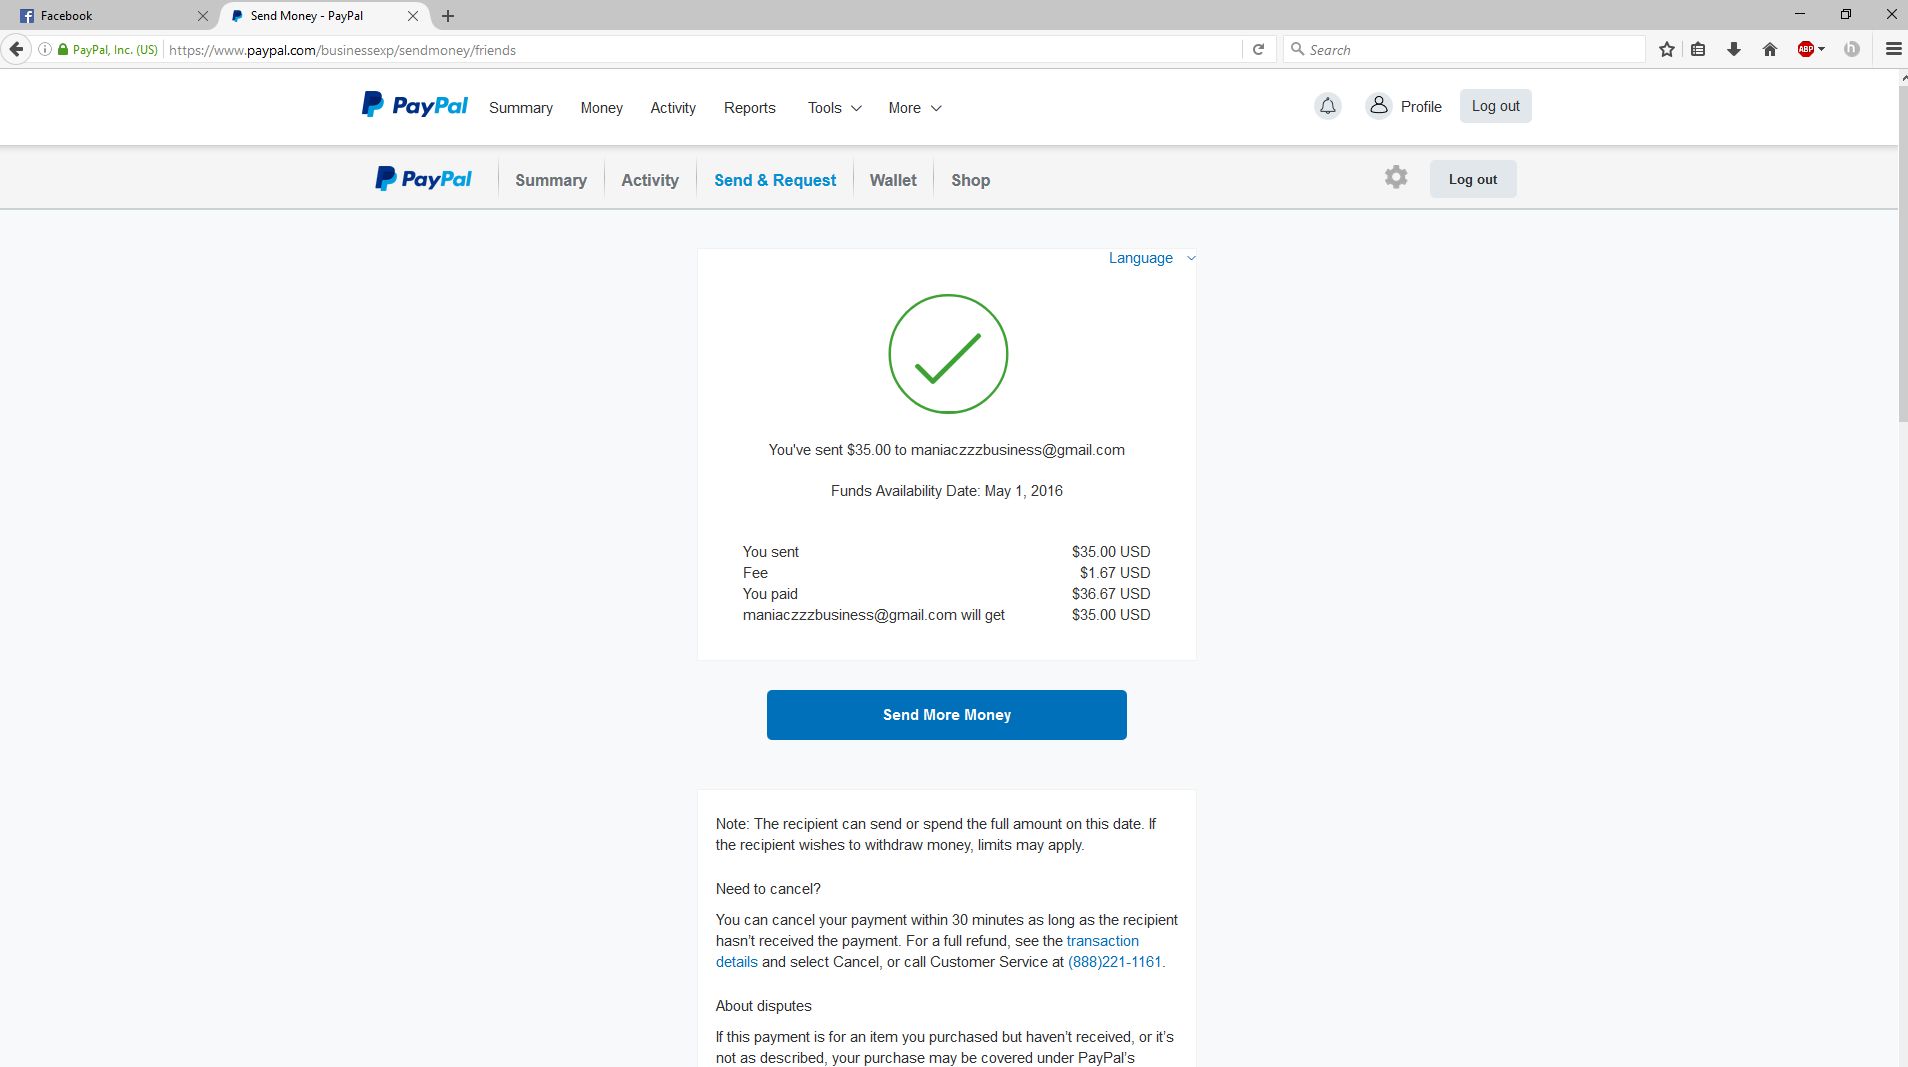Open Money in the top header

(x=601, y=108)
